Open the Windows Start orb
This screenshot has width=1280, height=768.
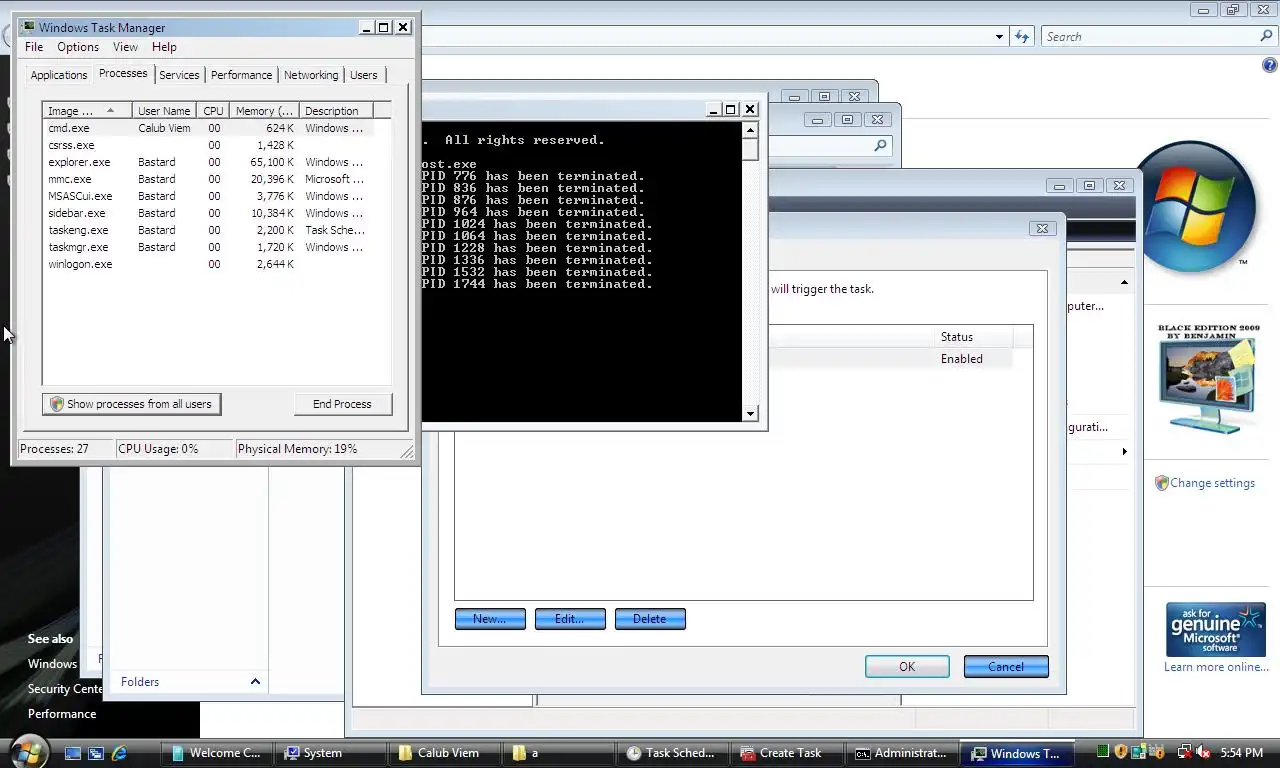[28, 752]
